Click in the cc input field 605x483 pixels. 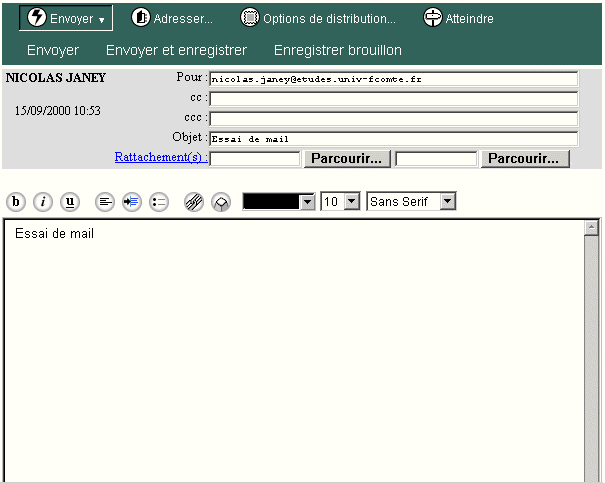click(393, 98)
